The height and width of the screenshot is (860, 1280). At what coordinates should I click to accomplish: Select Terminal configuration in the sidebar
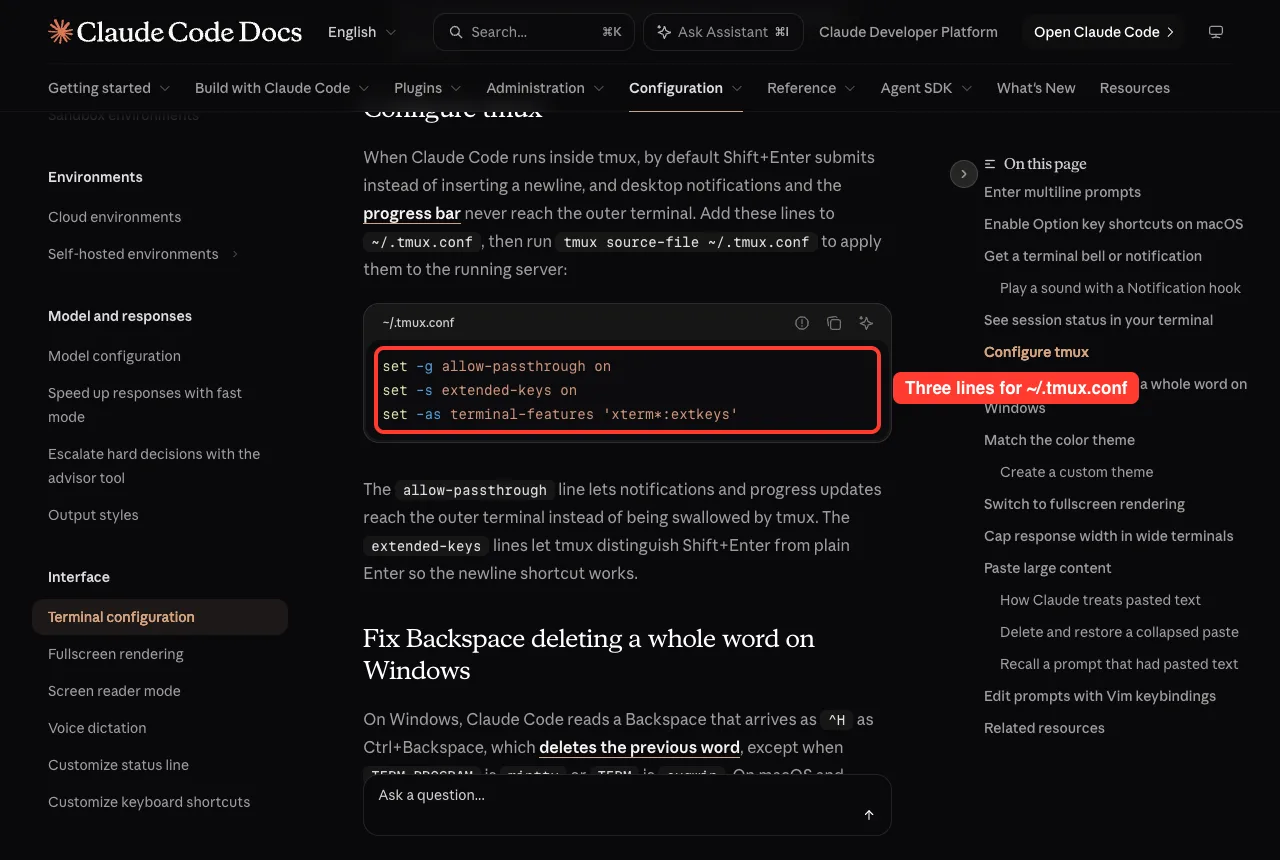click(160, 617)
